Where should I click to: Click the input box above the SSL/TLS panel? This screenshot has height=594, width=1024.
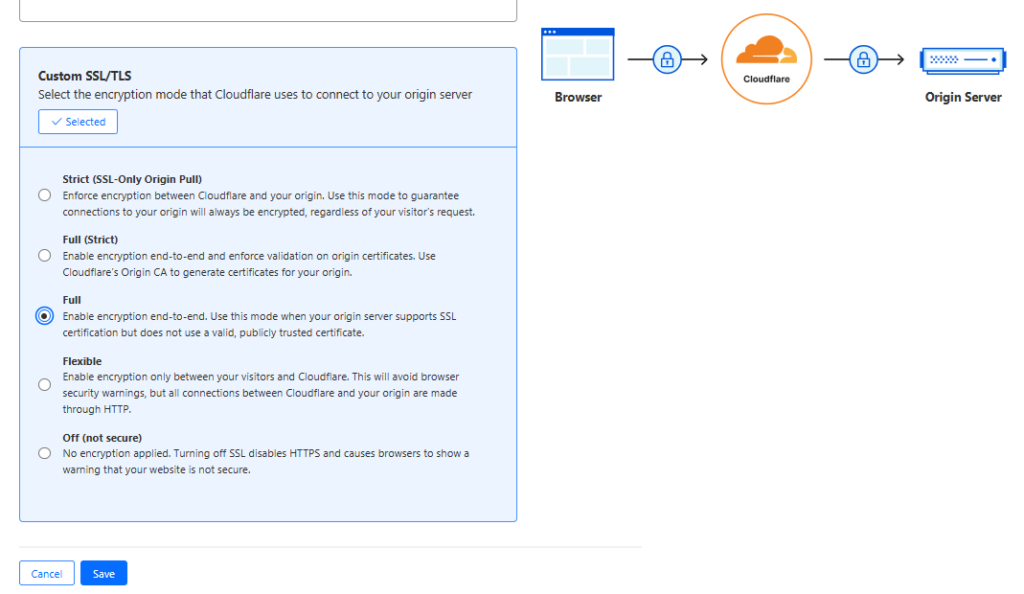pos(268,10)
